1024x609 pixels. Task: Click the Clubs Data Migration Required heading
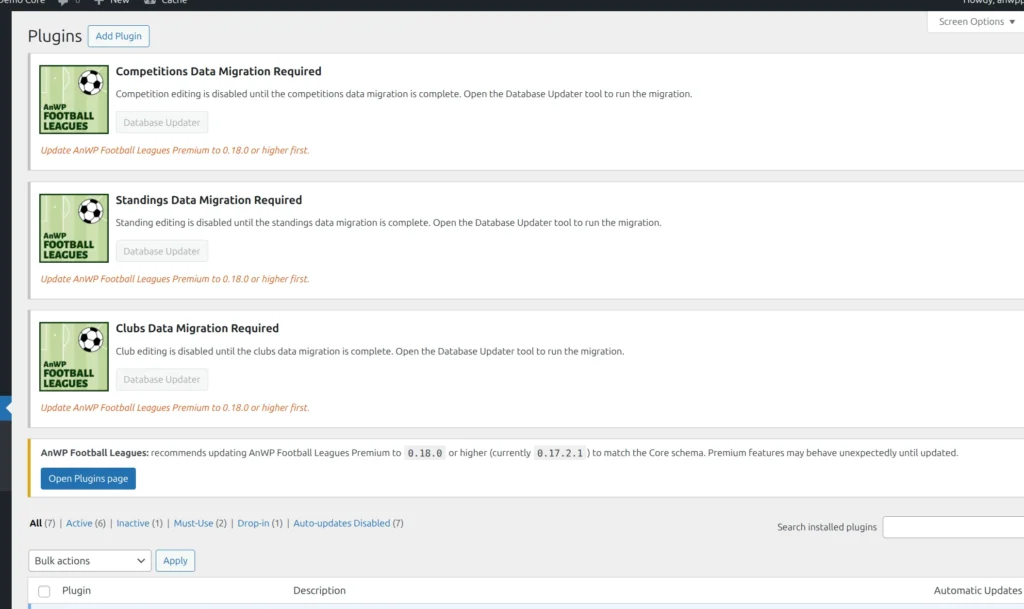(x=197, y=328)
